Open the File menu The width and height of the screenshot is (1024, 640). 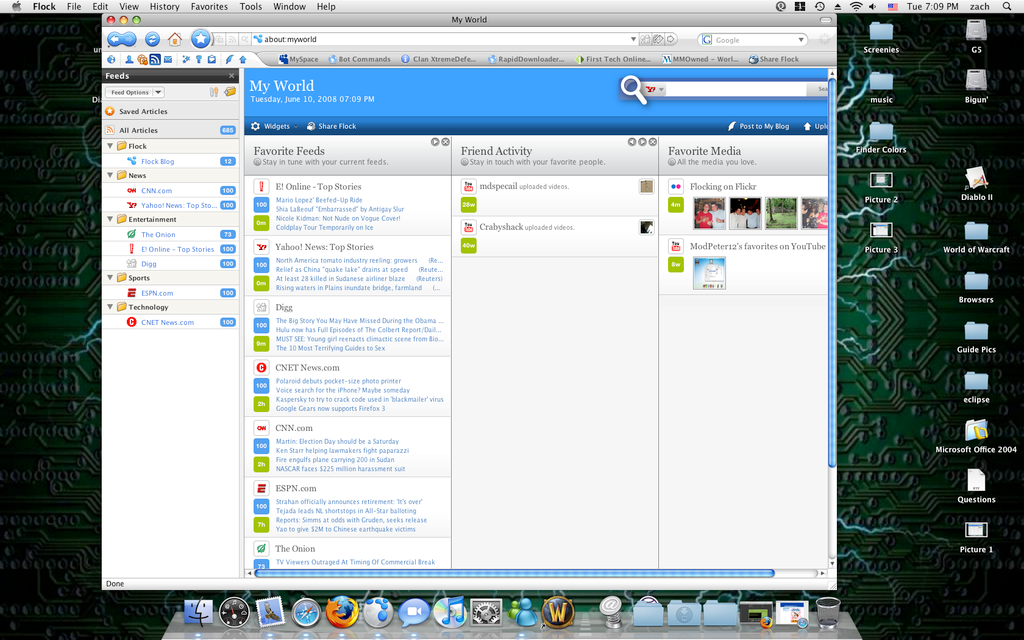pyautogui.click(x=74, y=7)
